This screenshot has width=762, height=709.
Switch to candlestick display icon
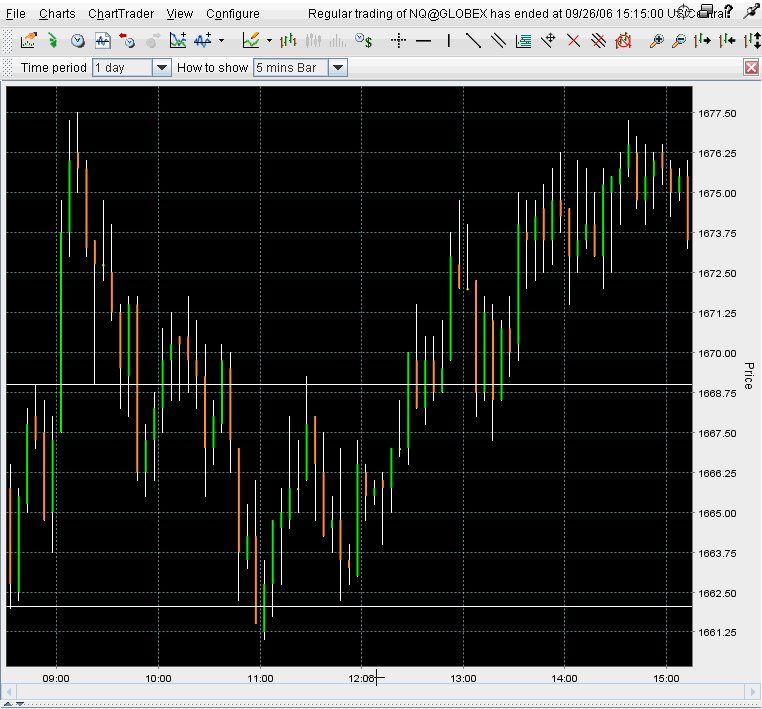[x=313, y=40]
